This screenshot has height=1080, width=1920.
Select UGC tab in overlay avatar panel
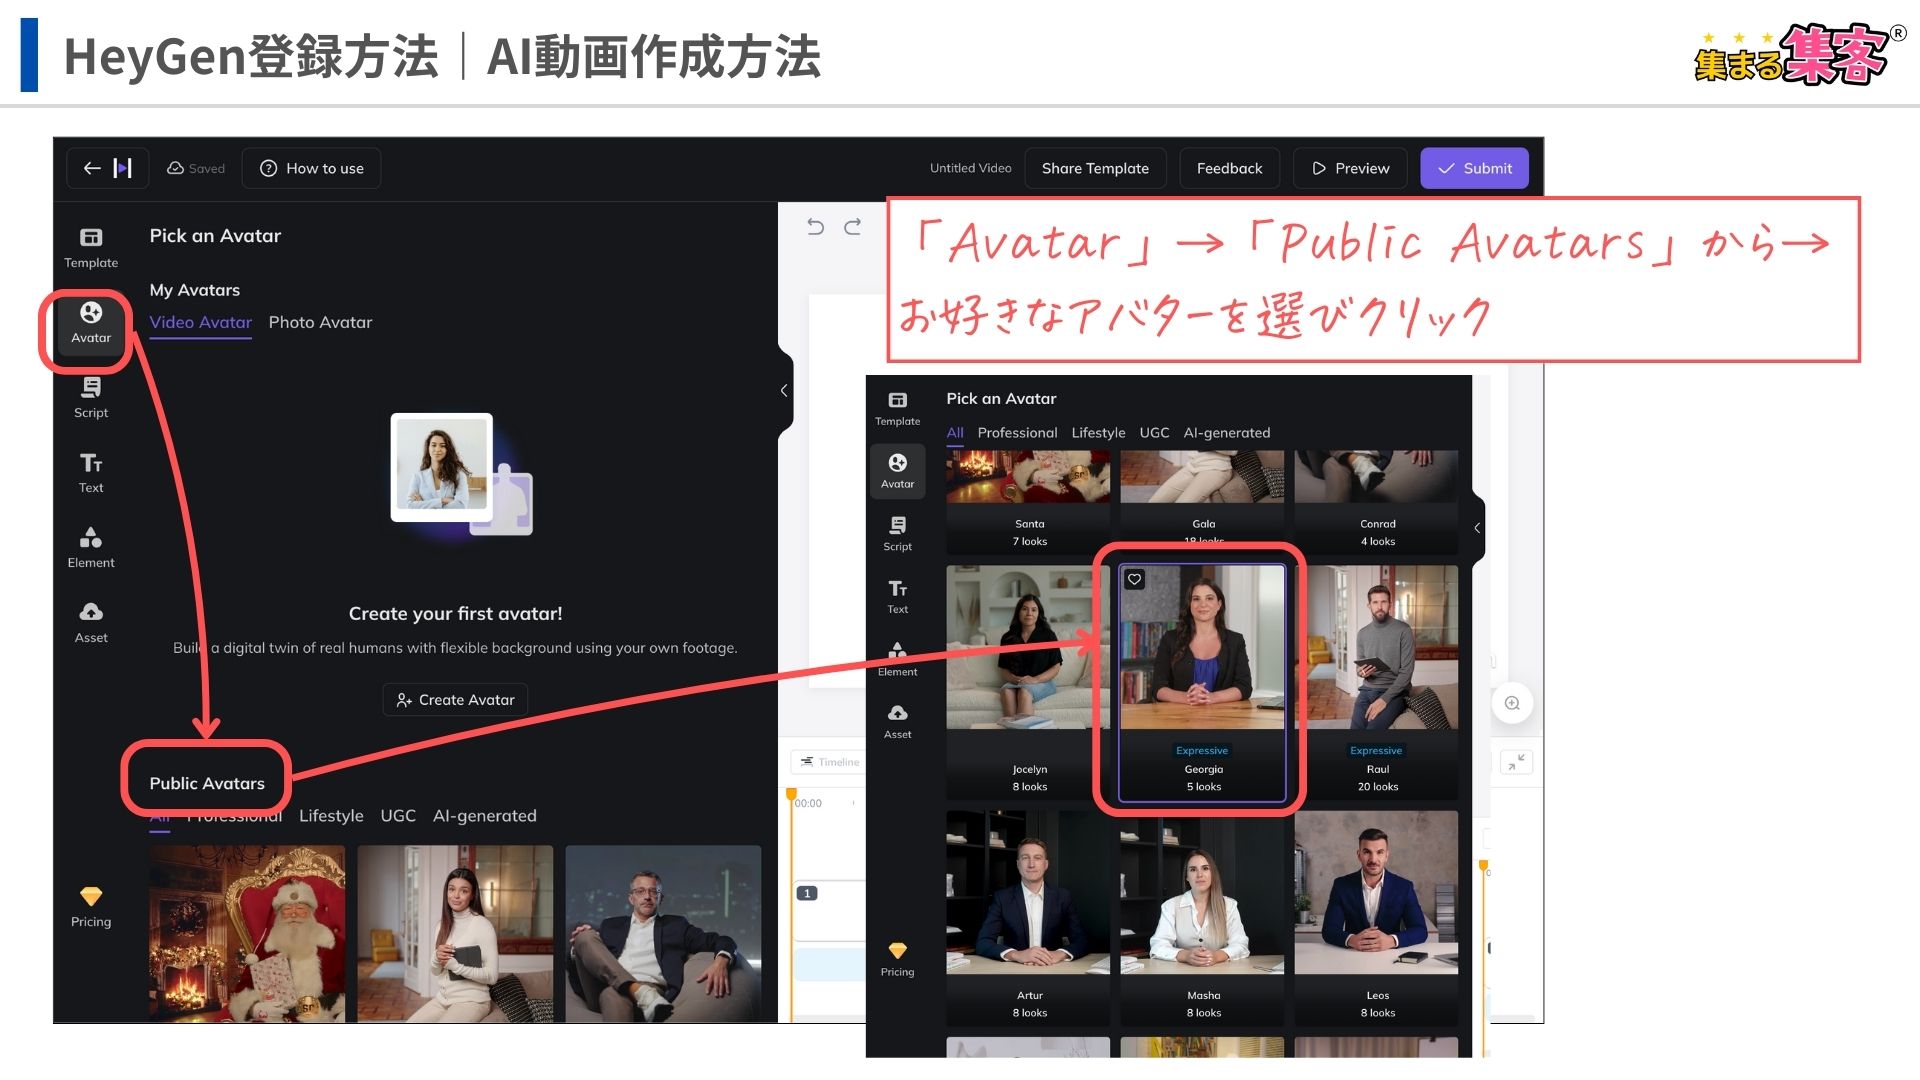click(x=1154, y=433)
